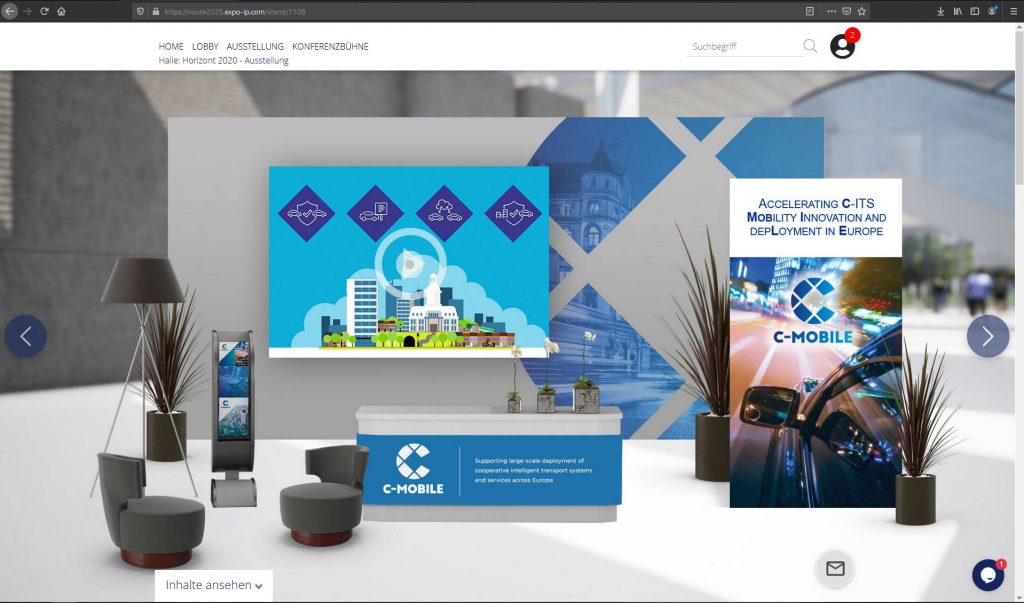Open the LOBBY section

[x=205, y=46]
